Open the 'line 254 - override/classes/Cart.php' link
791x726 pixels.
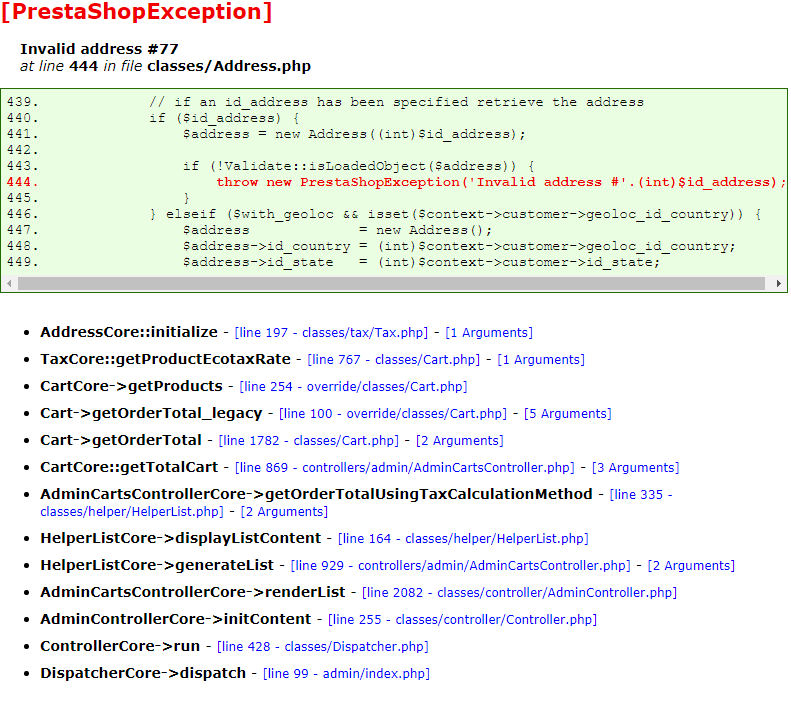[353, 387]
